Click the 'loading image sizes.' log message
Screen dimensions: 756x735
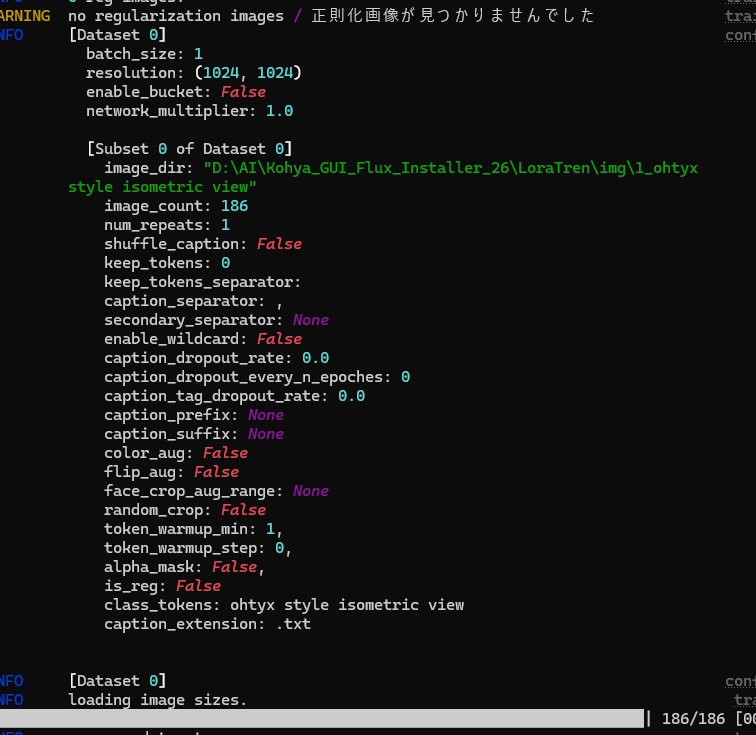coord(158,700)
